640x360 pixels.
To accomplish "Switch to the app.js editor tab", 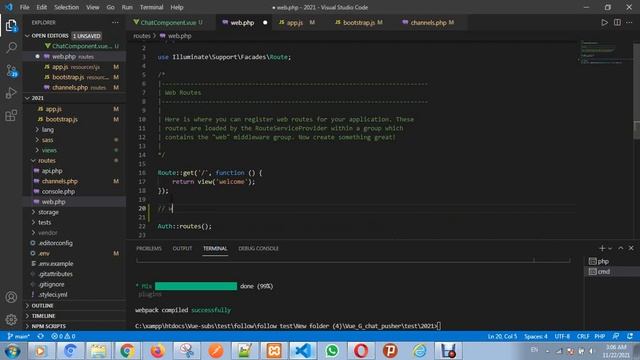I will click(x=295, y=22).
